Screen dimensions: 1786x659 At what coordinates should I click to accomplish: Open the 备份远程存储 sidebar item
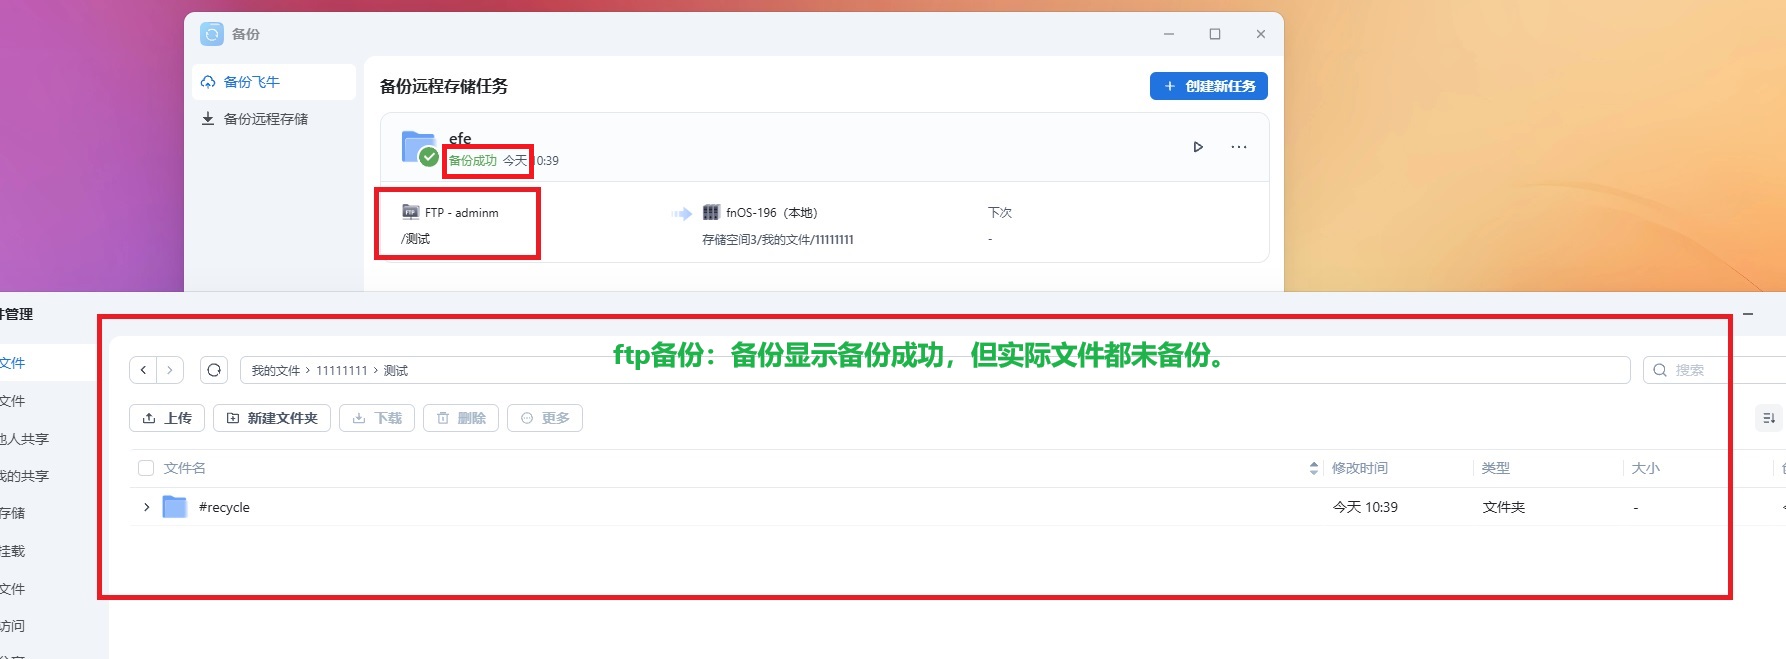tap(273, 119)
